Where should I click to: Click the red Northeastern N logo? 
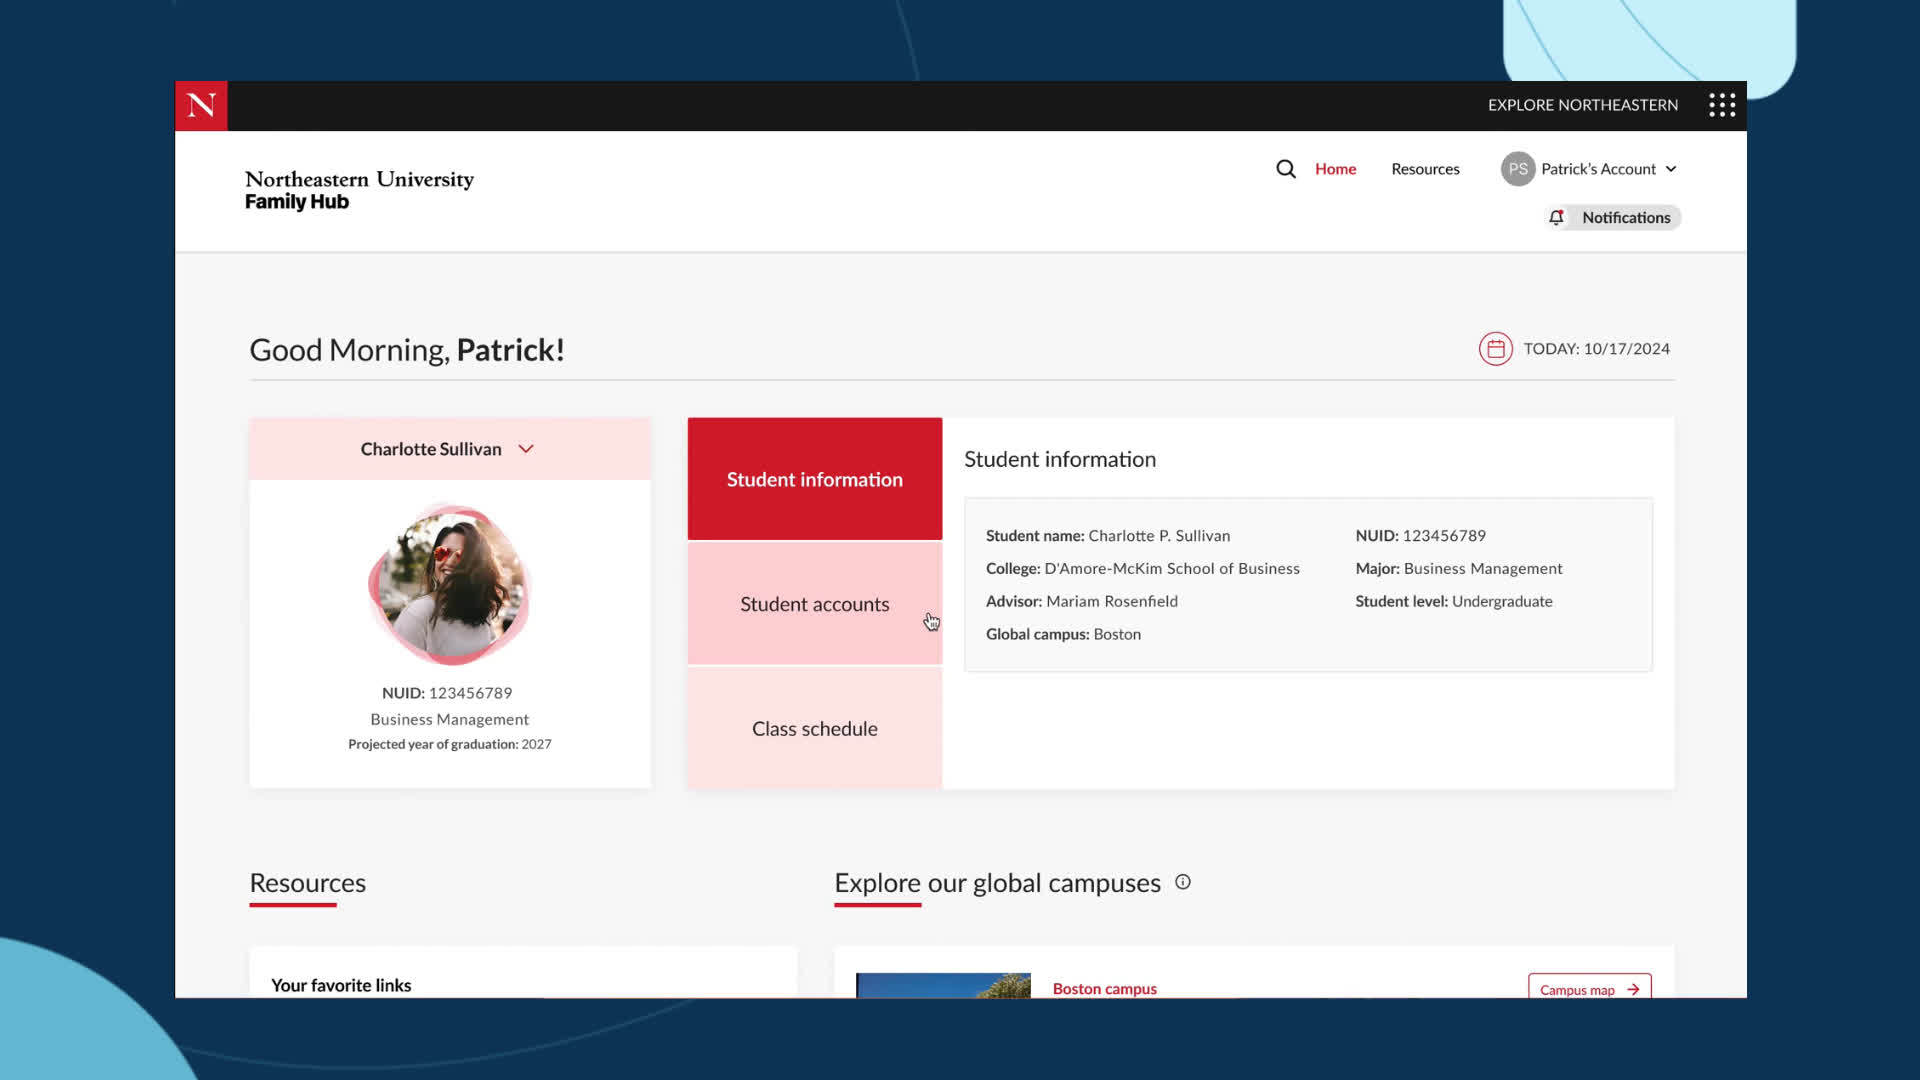pos(201,105)
